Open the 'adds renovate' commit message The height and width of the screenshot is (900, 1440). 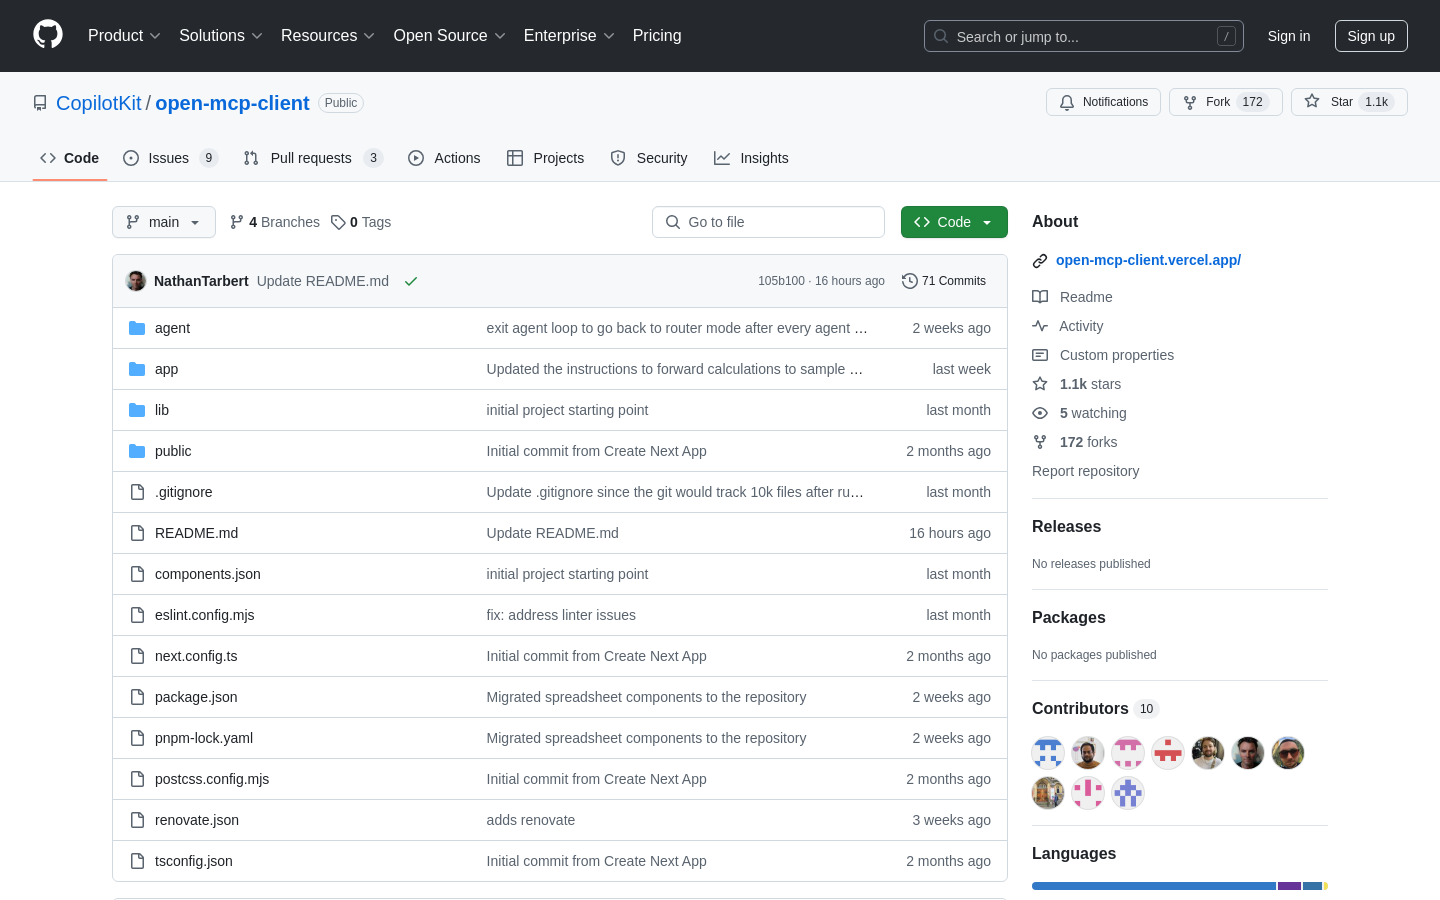coord(531,820)
